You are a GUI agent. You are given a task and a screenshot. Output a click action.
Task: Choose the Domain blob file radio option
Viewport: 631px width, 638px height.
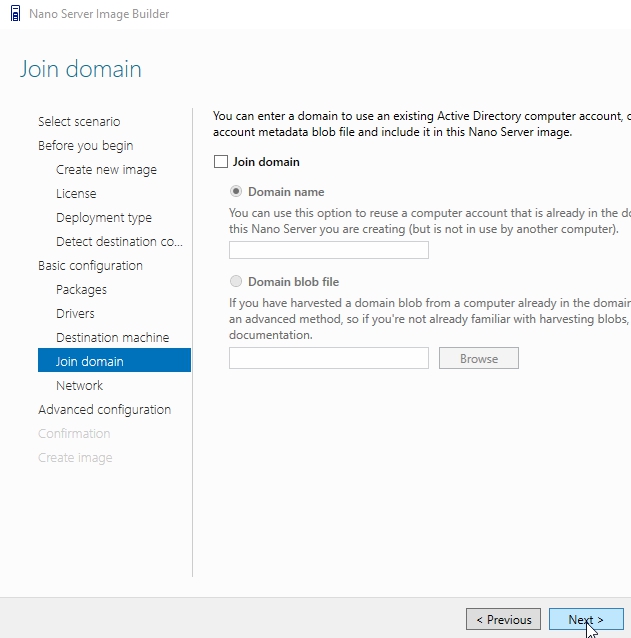(x=236, y=282)
